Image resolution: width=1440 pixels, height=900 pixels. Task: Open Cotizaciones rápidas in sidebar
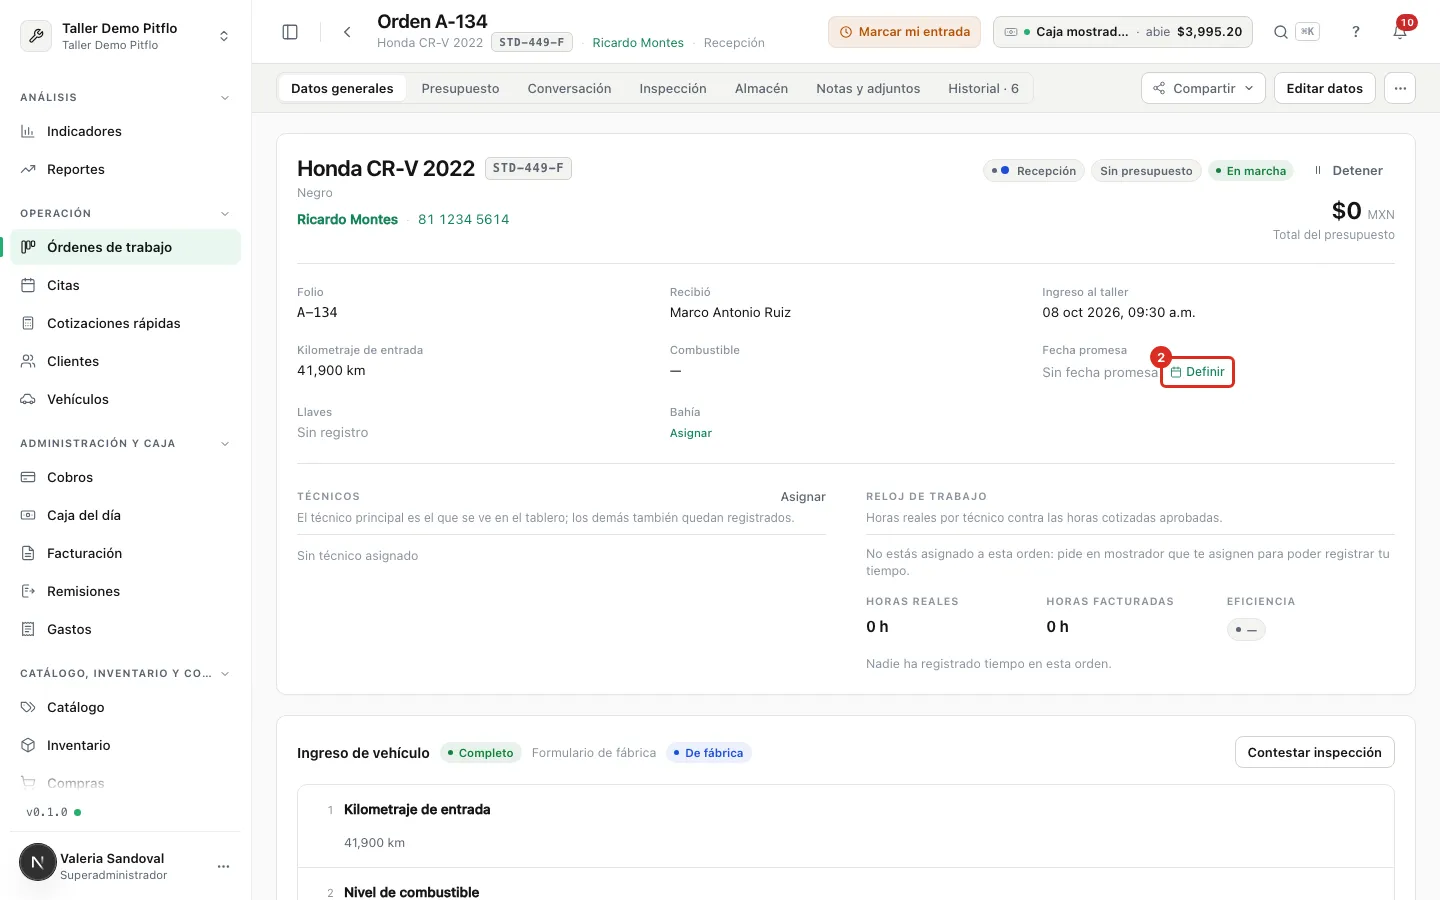click(x=126, y=323)
